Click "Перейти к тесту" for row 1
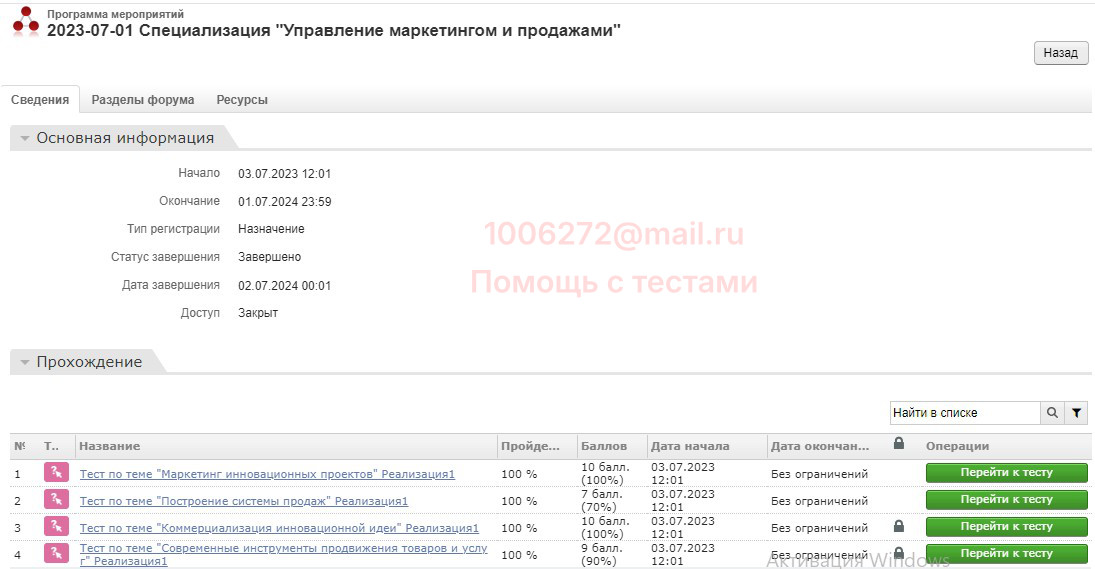 coord(1006,473)
